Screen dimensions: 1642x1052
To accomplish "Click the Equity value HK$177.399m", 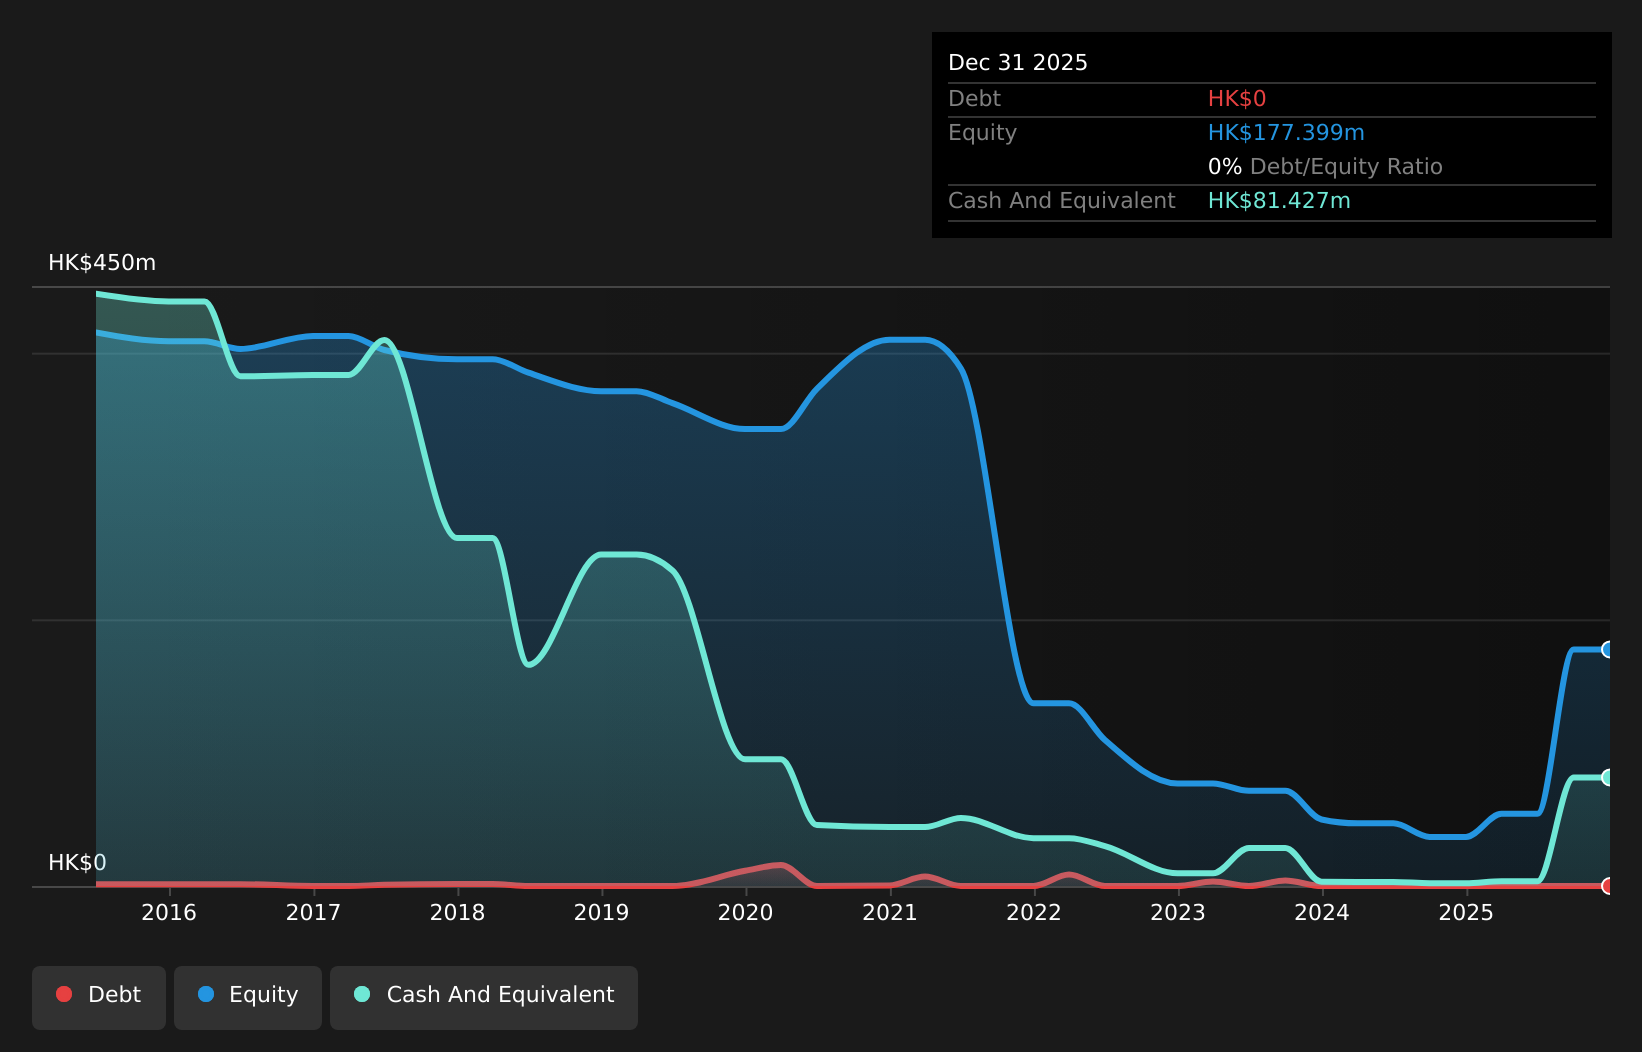I will tap(1286, 133).
